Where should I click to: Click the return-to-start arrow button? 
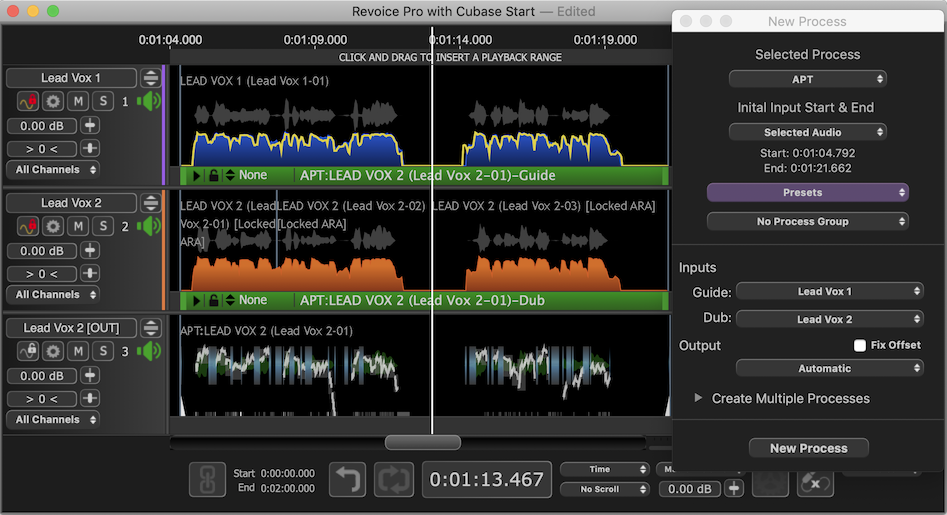coord(347,480)
